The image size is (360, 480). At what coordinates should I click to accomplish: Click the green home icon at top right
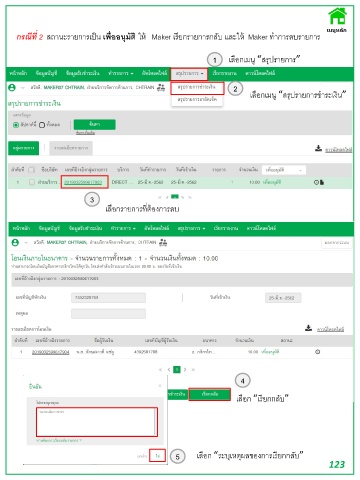(337, 16)
